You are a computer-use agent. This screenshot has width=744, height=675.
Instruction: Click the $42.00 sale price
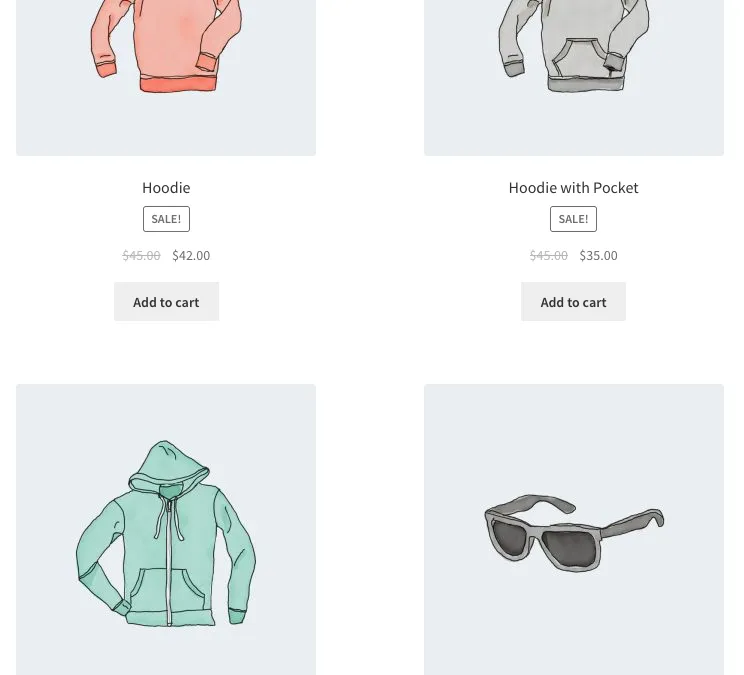point(191,256)
